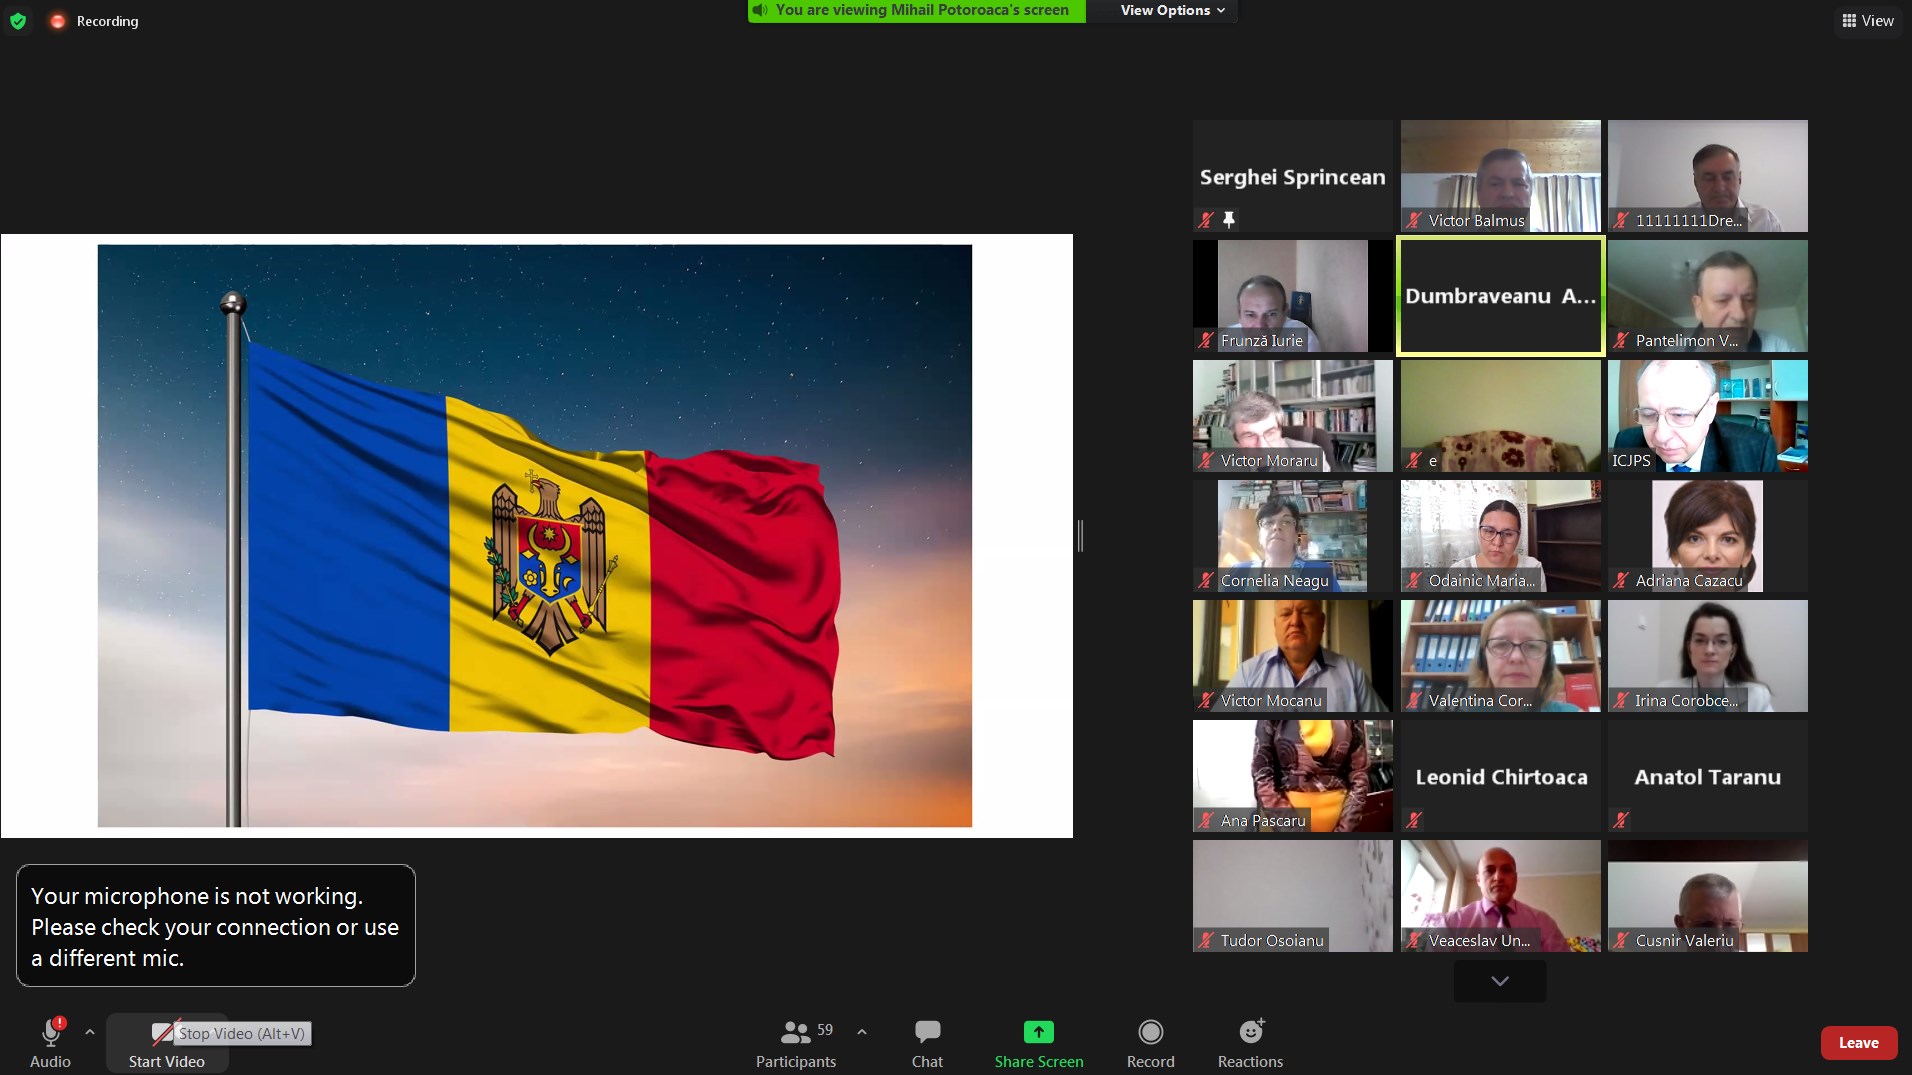Select Frunză Iurie video tile
This screenshot has height=1075, width=1912.
pos(1292,296)
